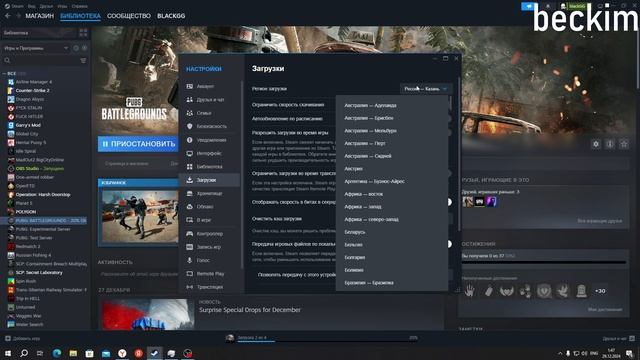Open library filter options icon

[83, 60]
